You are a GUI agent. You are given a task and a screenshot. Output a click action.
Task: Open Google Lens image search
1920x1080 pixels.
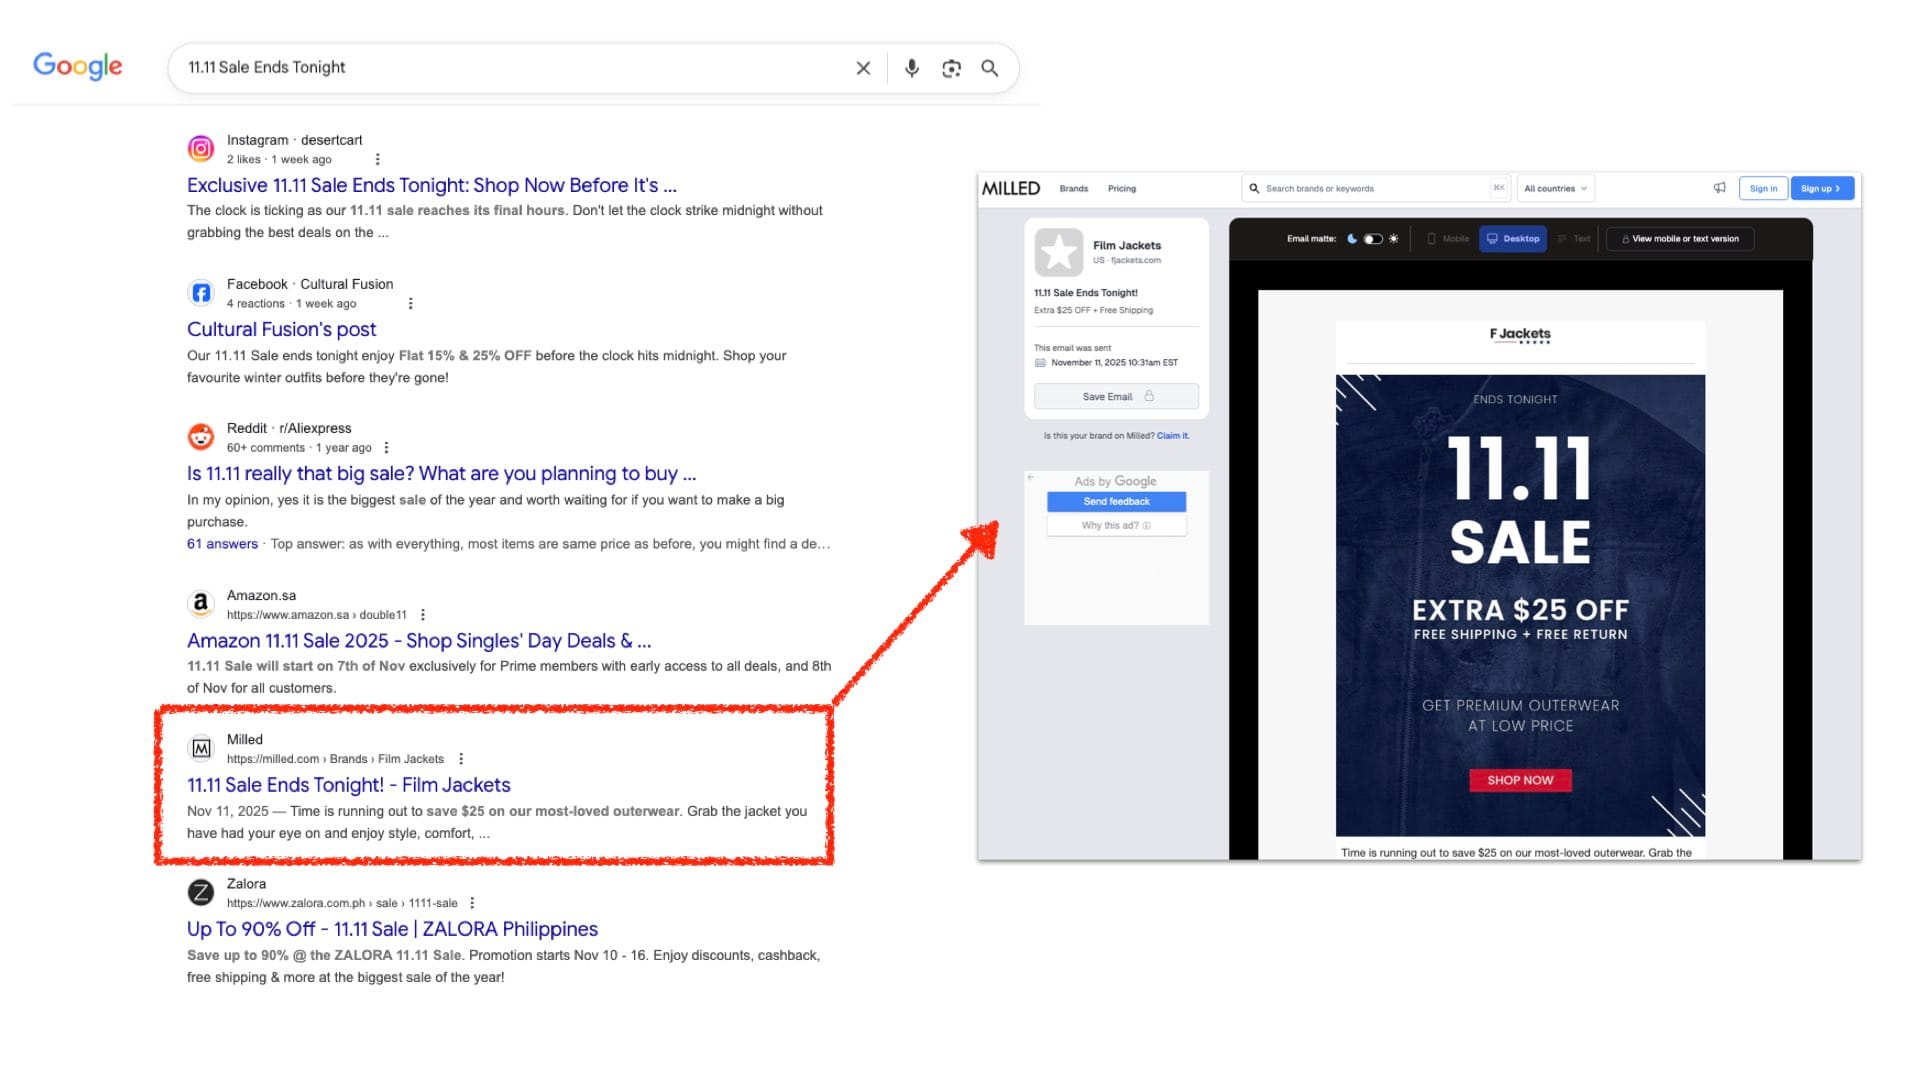click(951, 68)
